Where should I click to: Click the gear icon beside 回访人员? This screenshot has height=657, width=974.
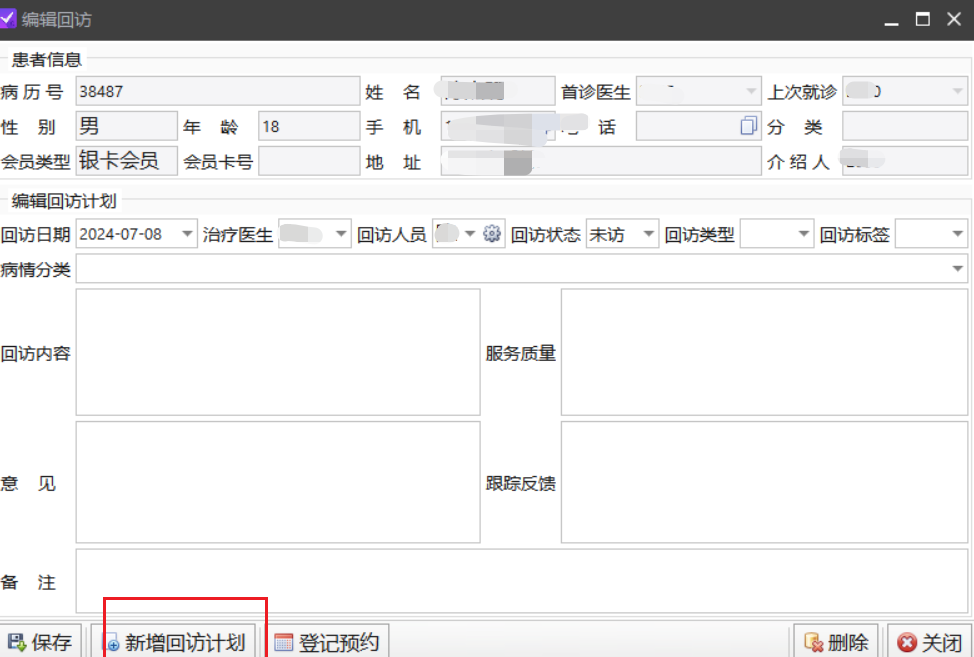(491, 234)
